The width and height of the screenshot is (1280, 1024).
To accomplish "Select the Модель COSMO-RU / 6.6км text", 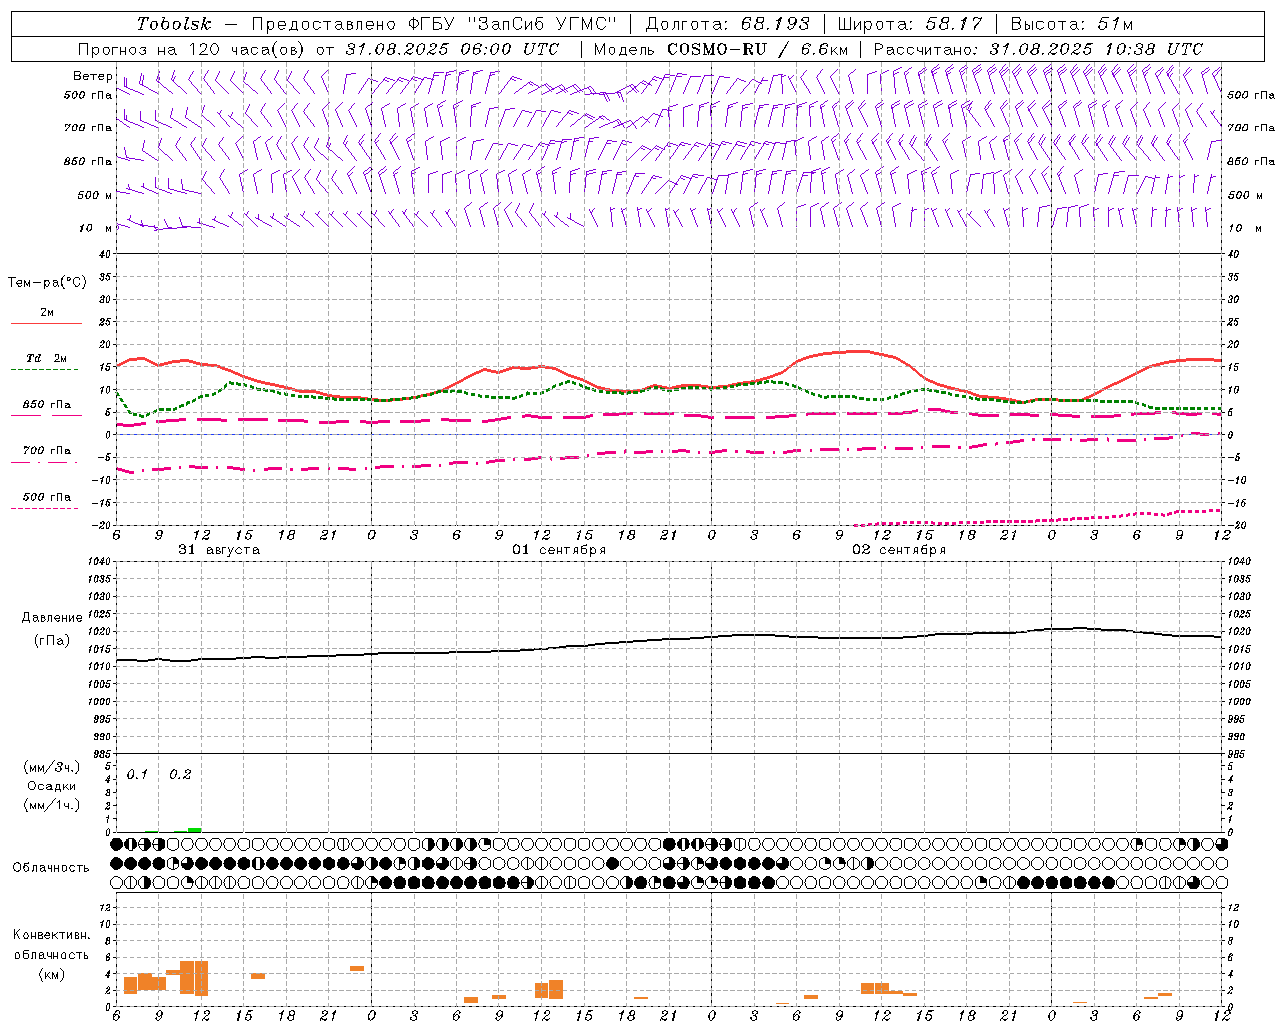I will [x=721, y=49].
